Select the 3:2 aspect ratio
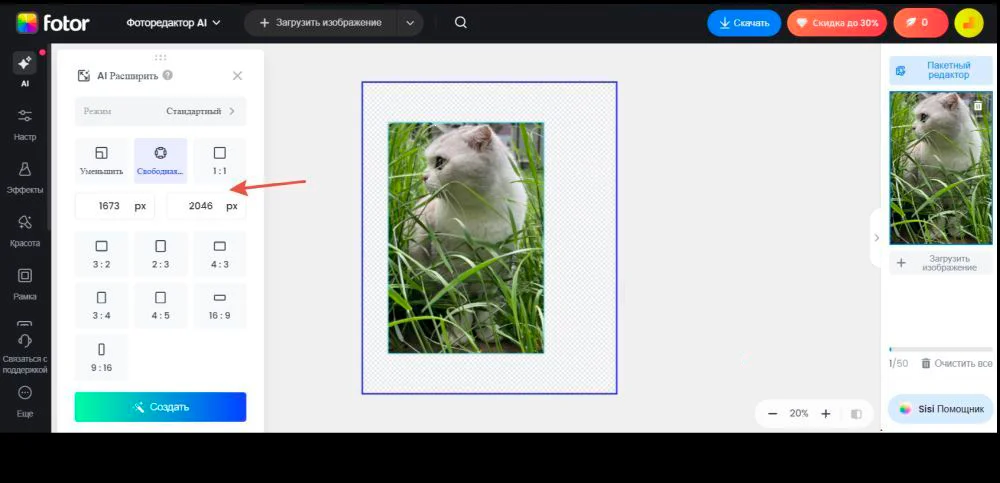 tap(101, 254)
